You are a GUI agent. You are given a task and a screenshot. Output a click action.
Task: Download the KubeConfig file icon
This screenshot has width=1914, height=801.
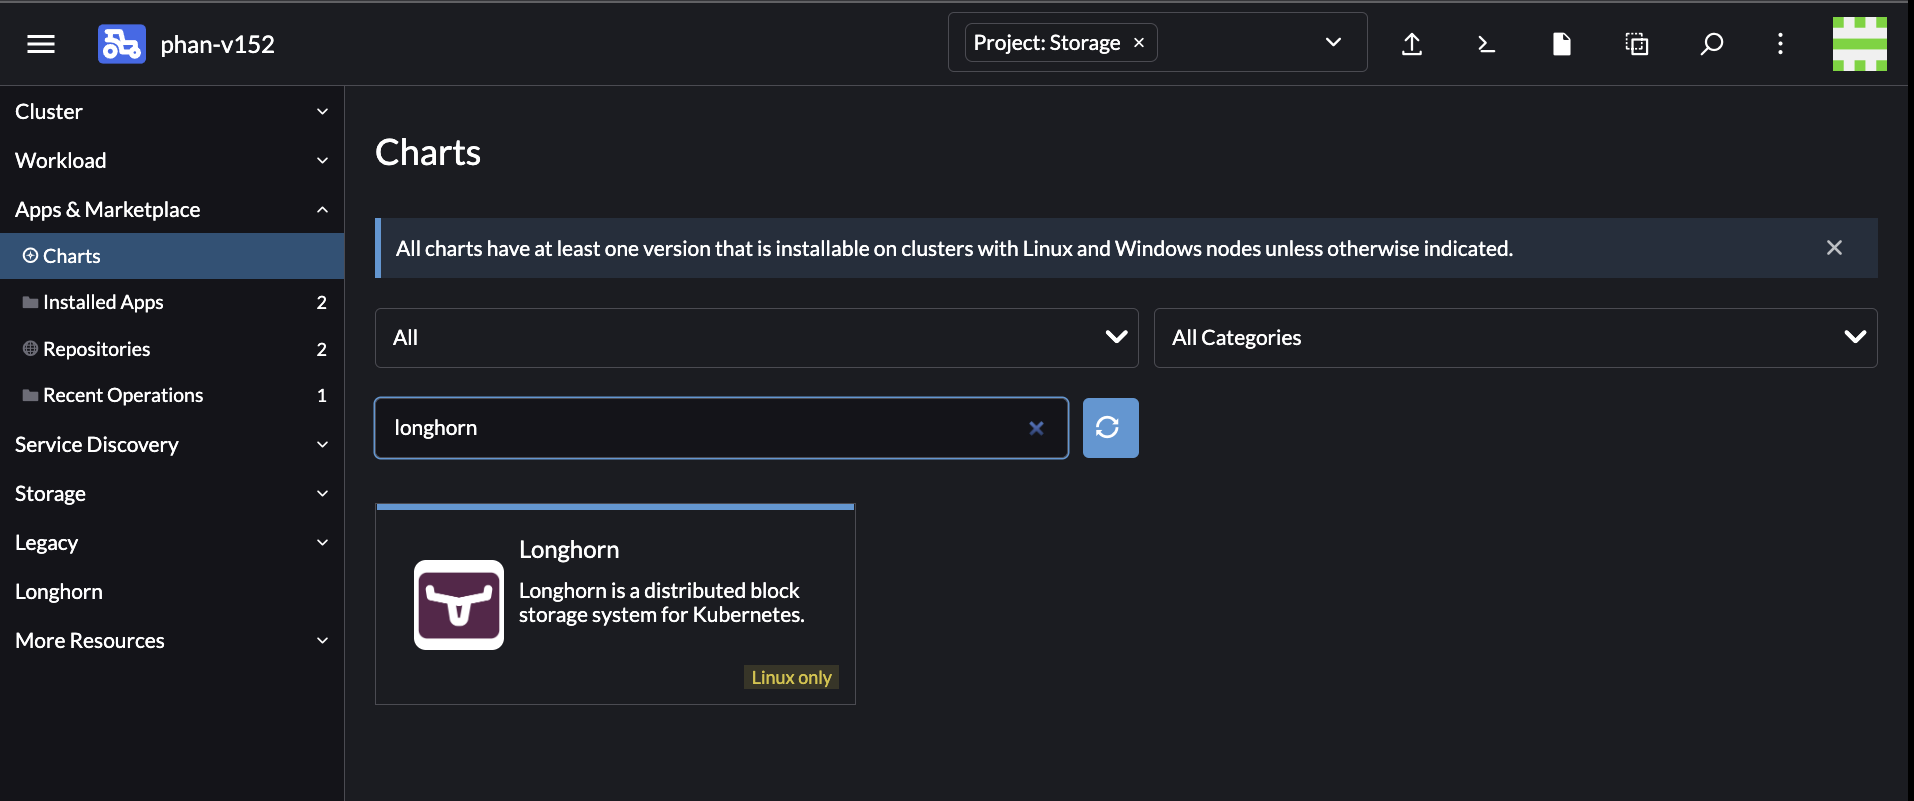1561,44
